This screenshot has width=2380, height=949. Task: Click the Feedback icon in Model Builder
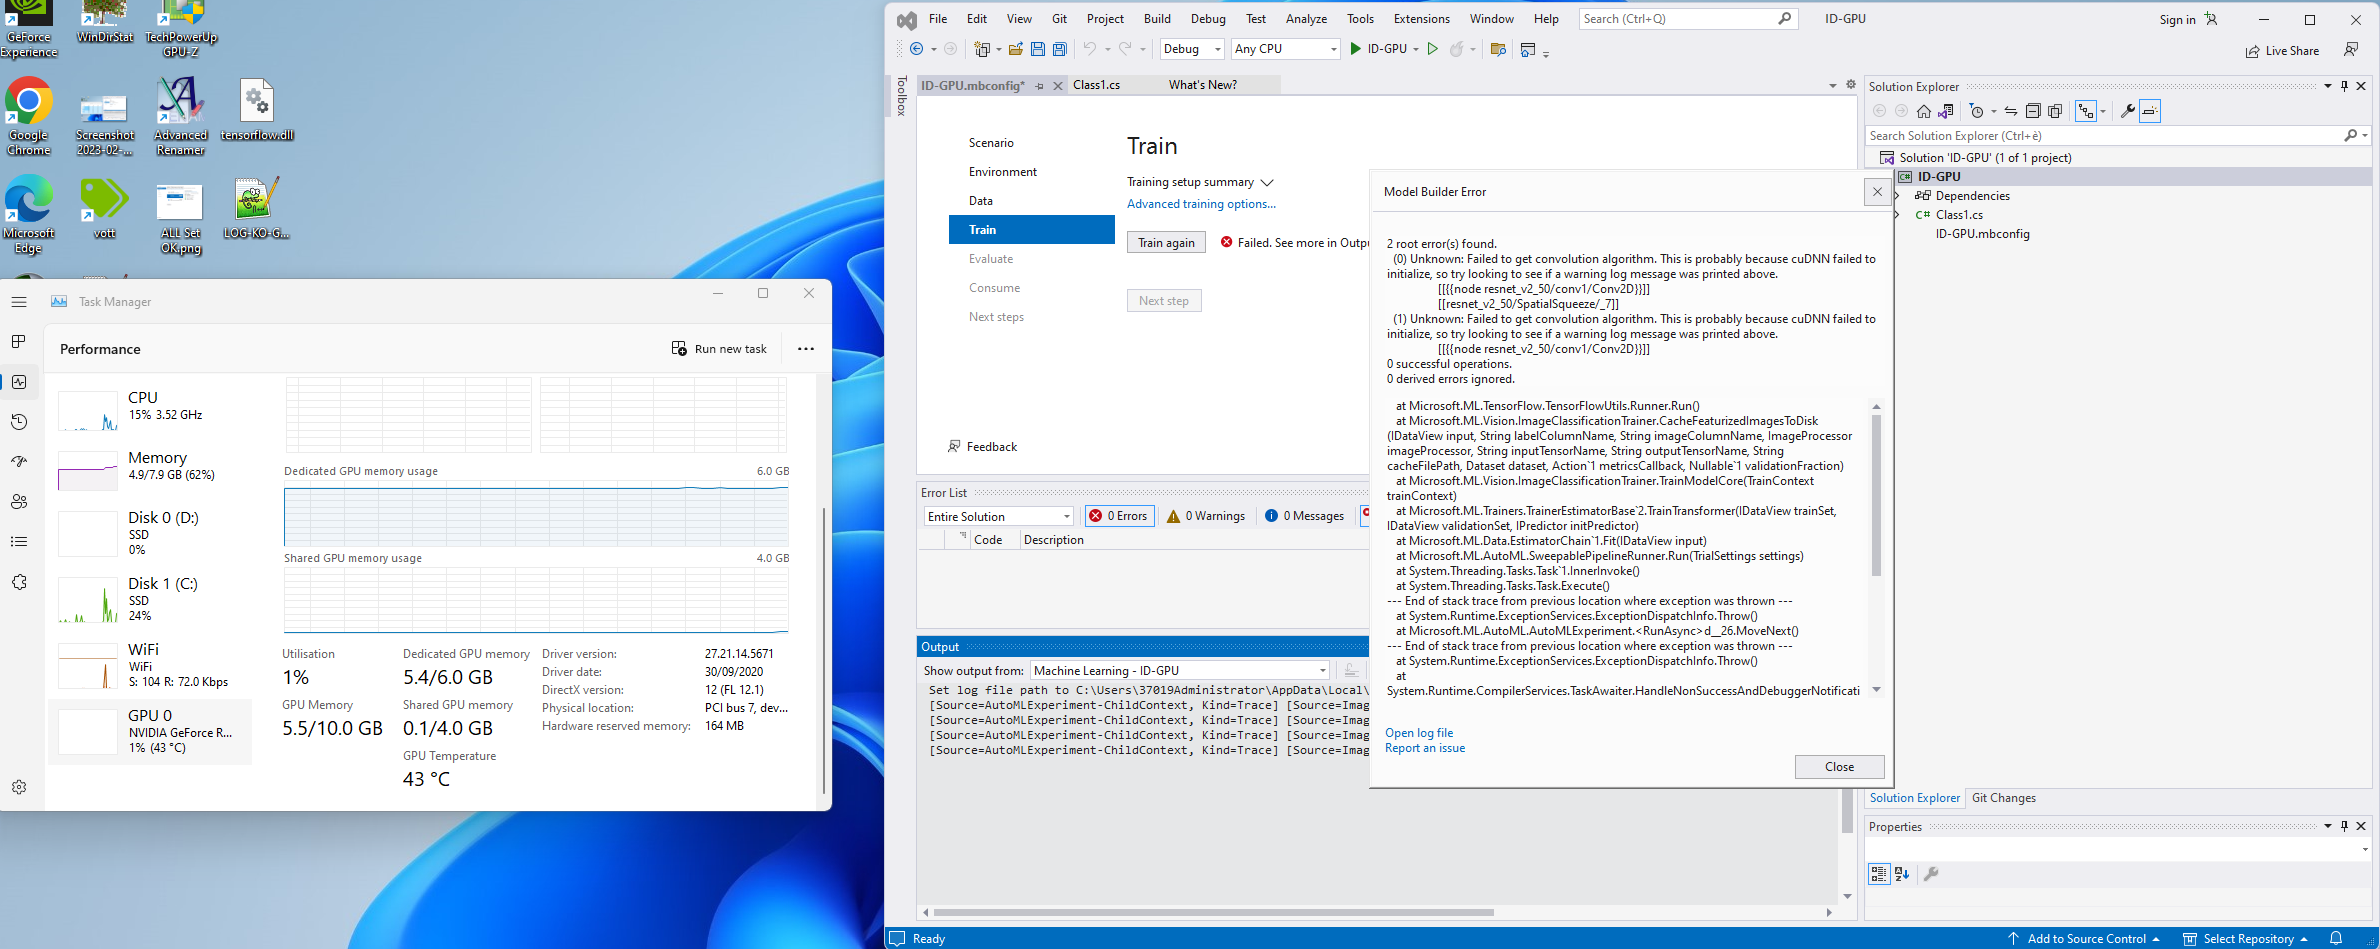tap(954, 446)
